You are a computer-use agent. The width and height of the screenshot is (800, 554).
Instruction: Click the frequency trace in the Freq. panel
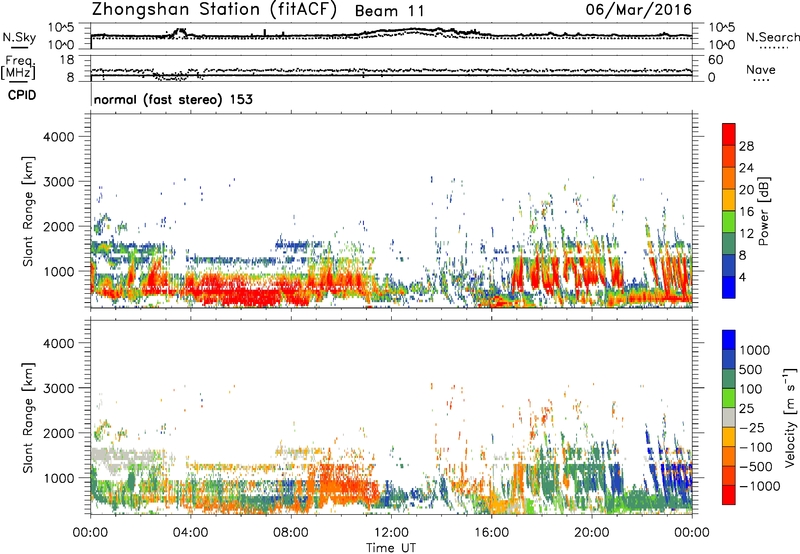391,75
